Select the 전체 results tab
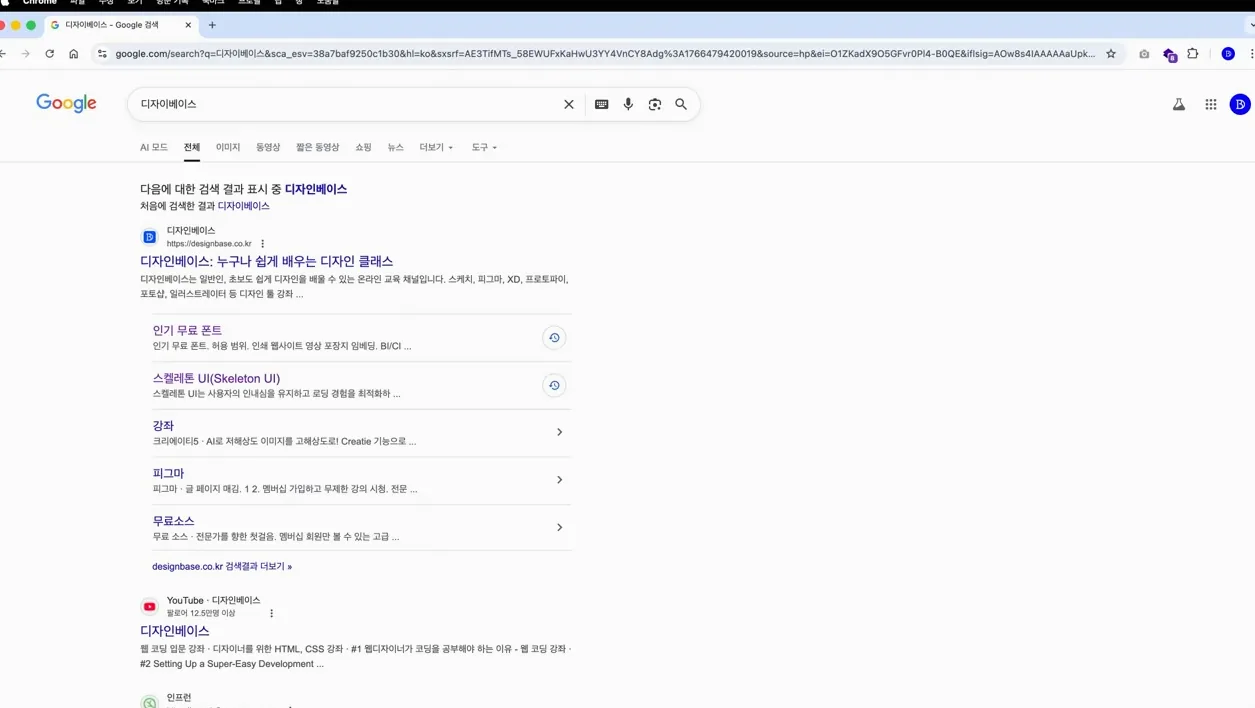Screen dimensions: 1255x708 tap(192, 147)
